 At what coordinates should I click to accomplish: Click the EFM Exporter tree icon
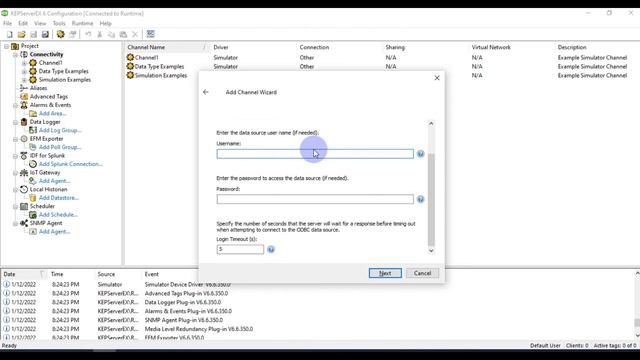(x=24, y=139)
